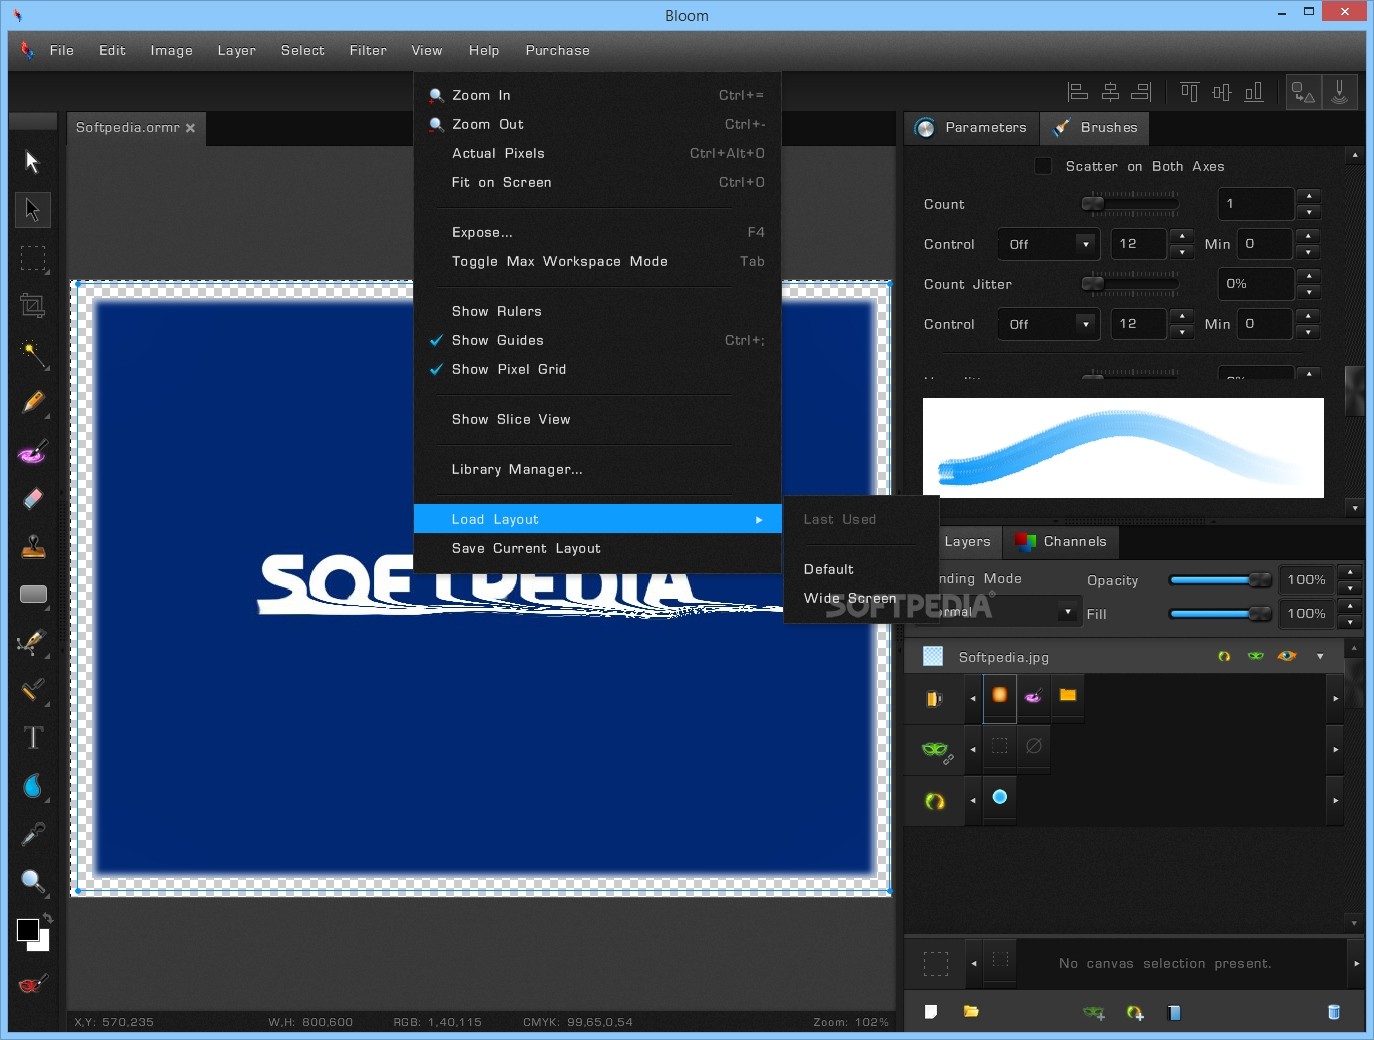Increase the Opacity 100% stepper up arrow
The width and height of the screenshot is (1374, 1040).
pos(1350,572)
